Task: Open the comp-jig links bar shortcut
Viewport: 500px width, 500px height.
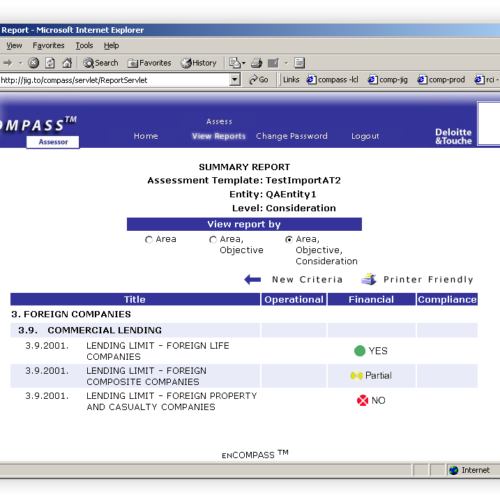Action: pos(388,80)
